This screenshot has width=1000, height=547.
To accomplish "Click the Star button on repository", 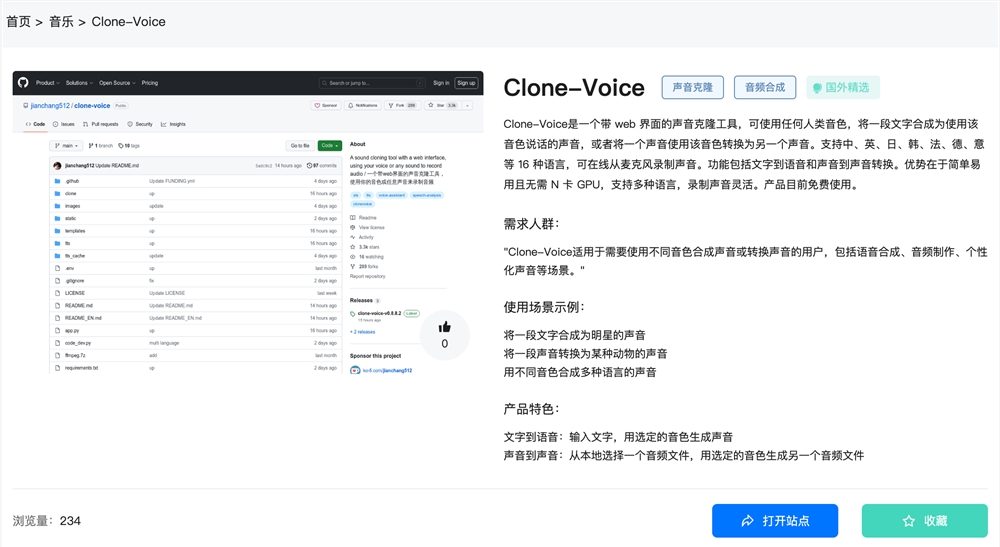I will point(443,105).
